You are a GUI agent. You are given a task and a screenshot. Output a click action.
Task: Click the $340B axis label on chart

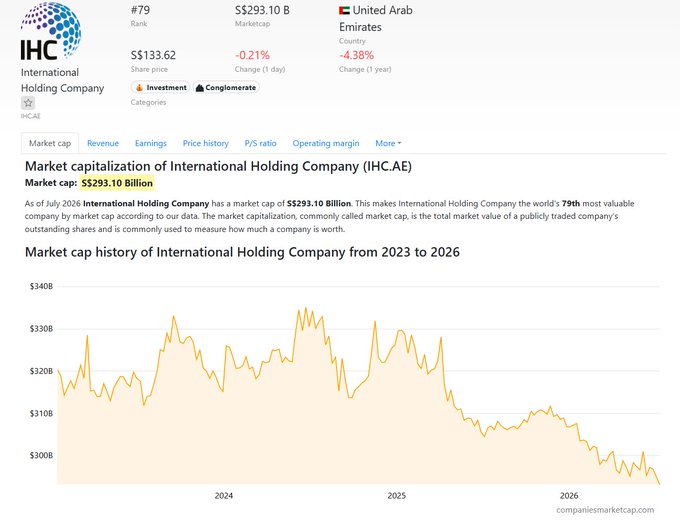pyautogui.click(x=41, y=286)
